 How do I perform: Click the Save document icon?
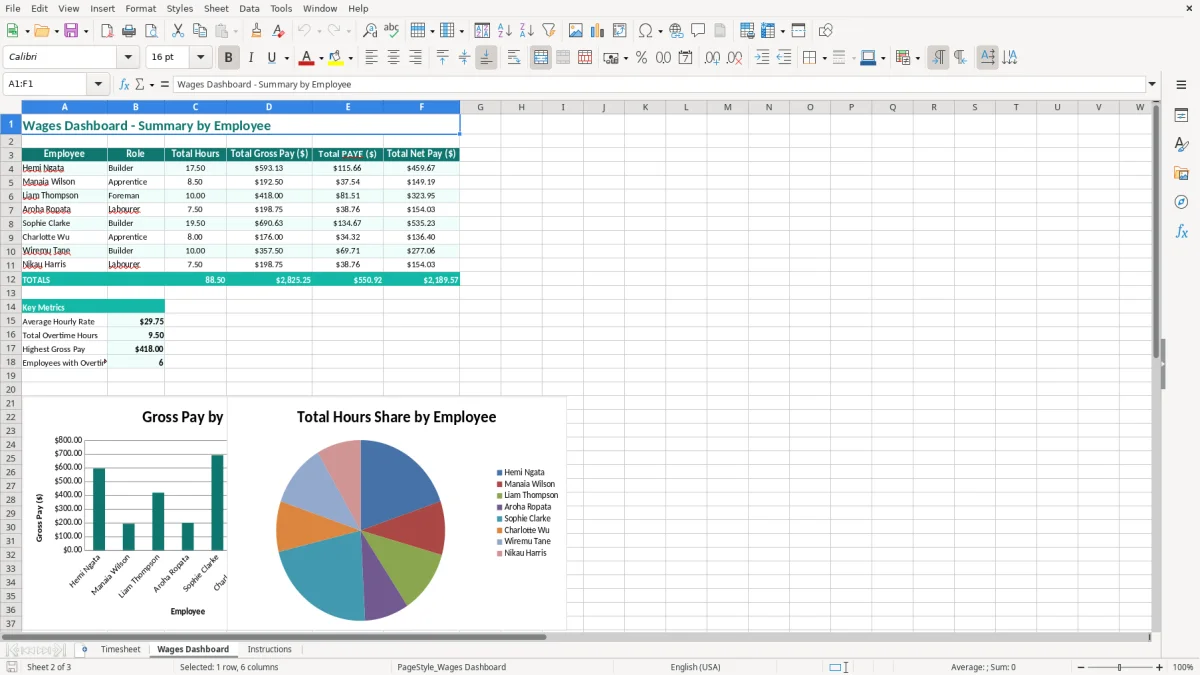[71, 31]
